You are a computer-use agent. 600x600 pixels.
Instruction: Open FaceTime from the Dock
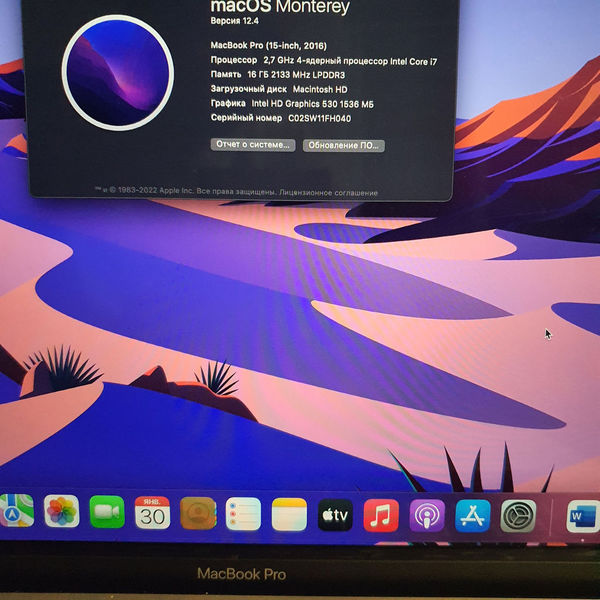point(107,512)
